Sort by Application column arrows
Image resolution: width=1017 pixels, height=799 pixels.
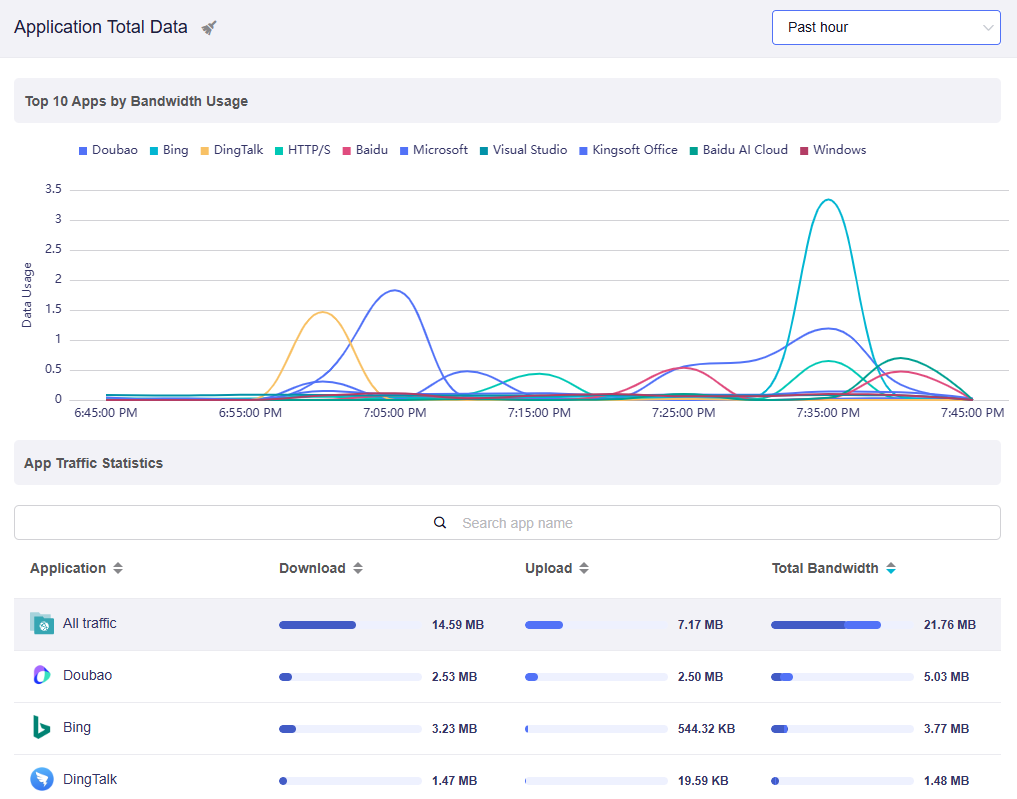[118, 569]
